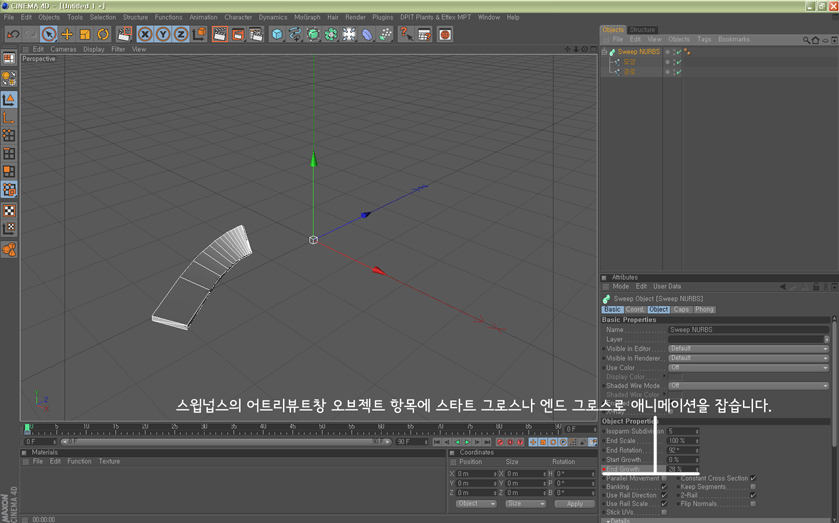Open the Array modeling objects icon
Image resolution: width=839 pixels, height=523 pixels.
pyautogui.click(x=331, y=34)
